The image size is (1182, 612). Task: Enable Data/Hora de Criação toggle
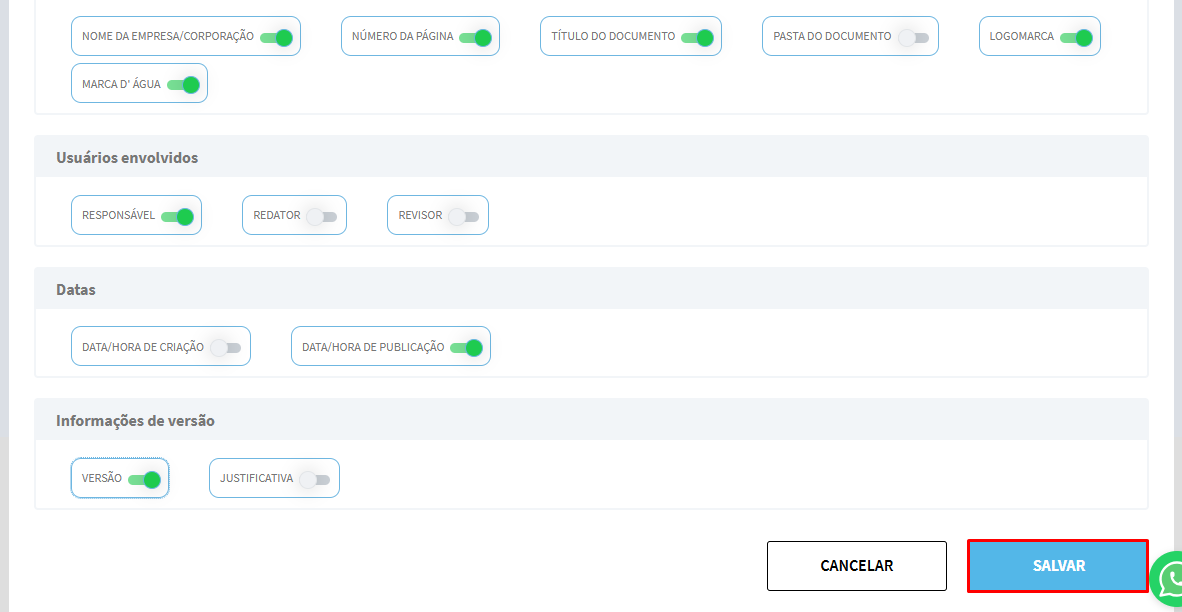226,348
